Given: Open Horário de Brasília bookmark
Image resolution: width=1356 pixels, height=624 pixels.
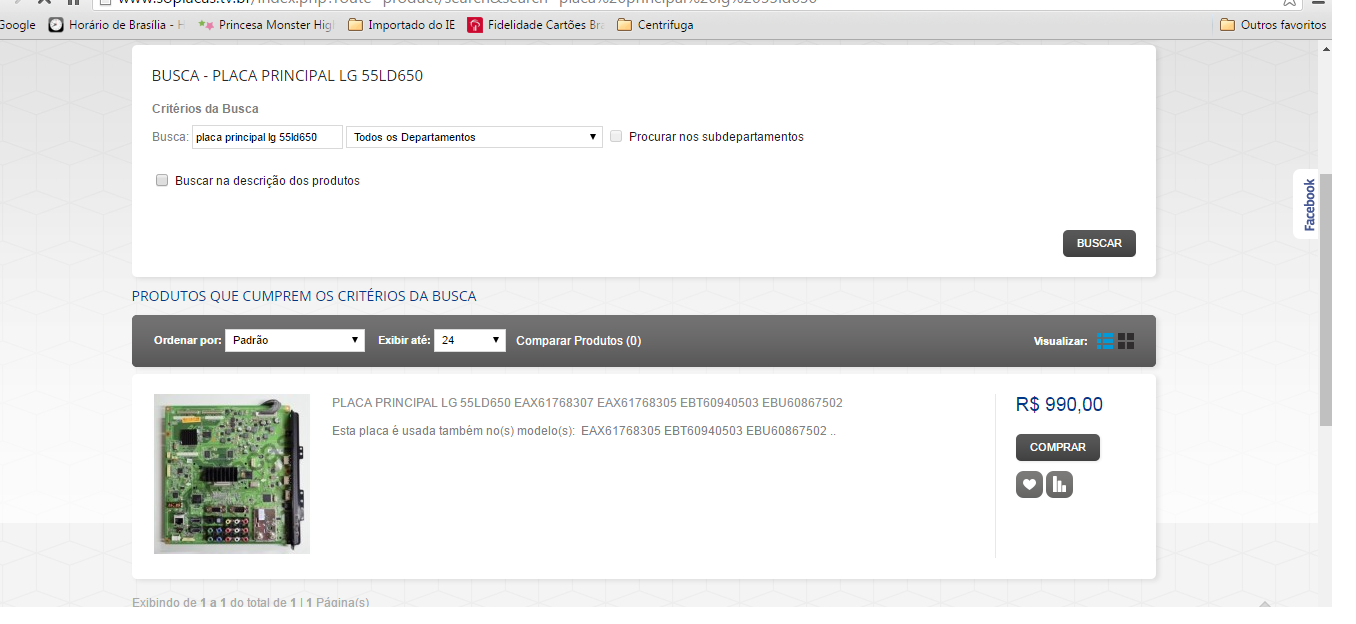Looking at the screenshot, I should [x=116, y=25].
